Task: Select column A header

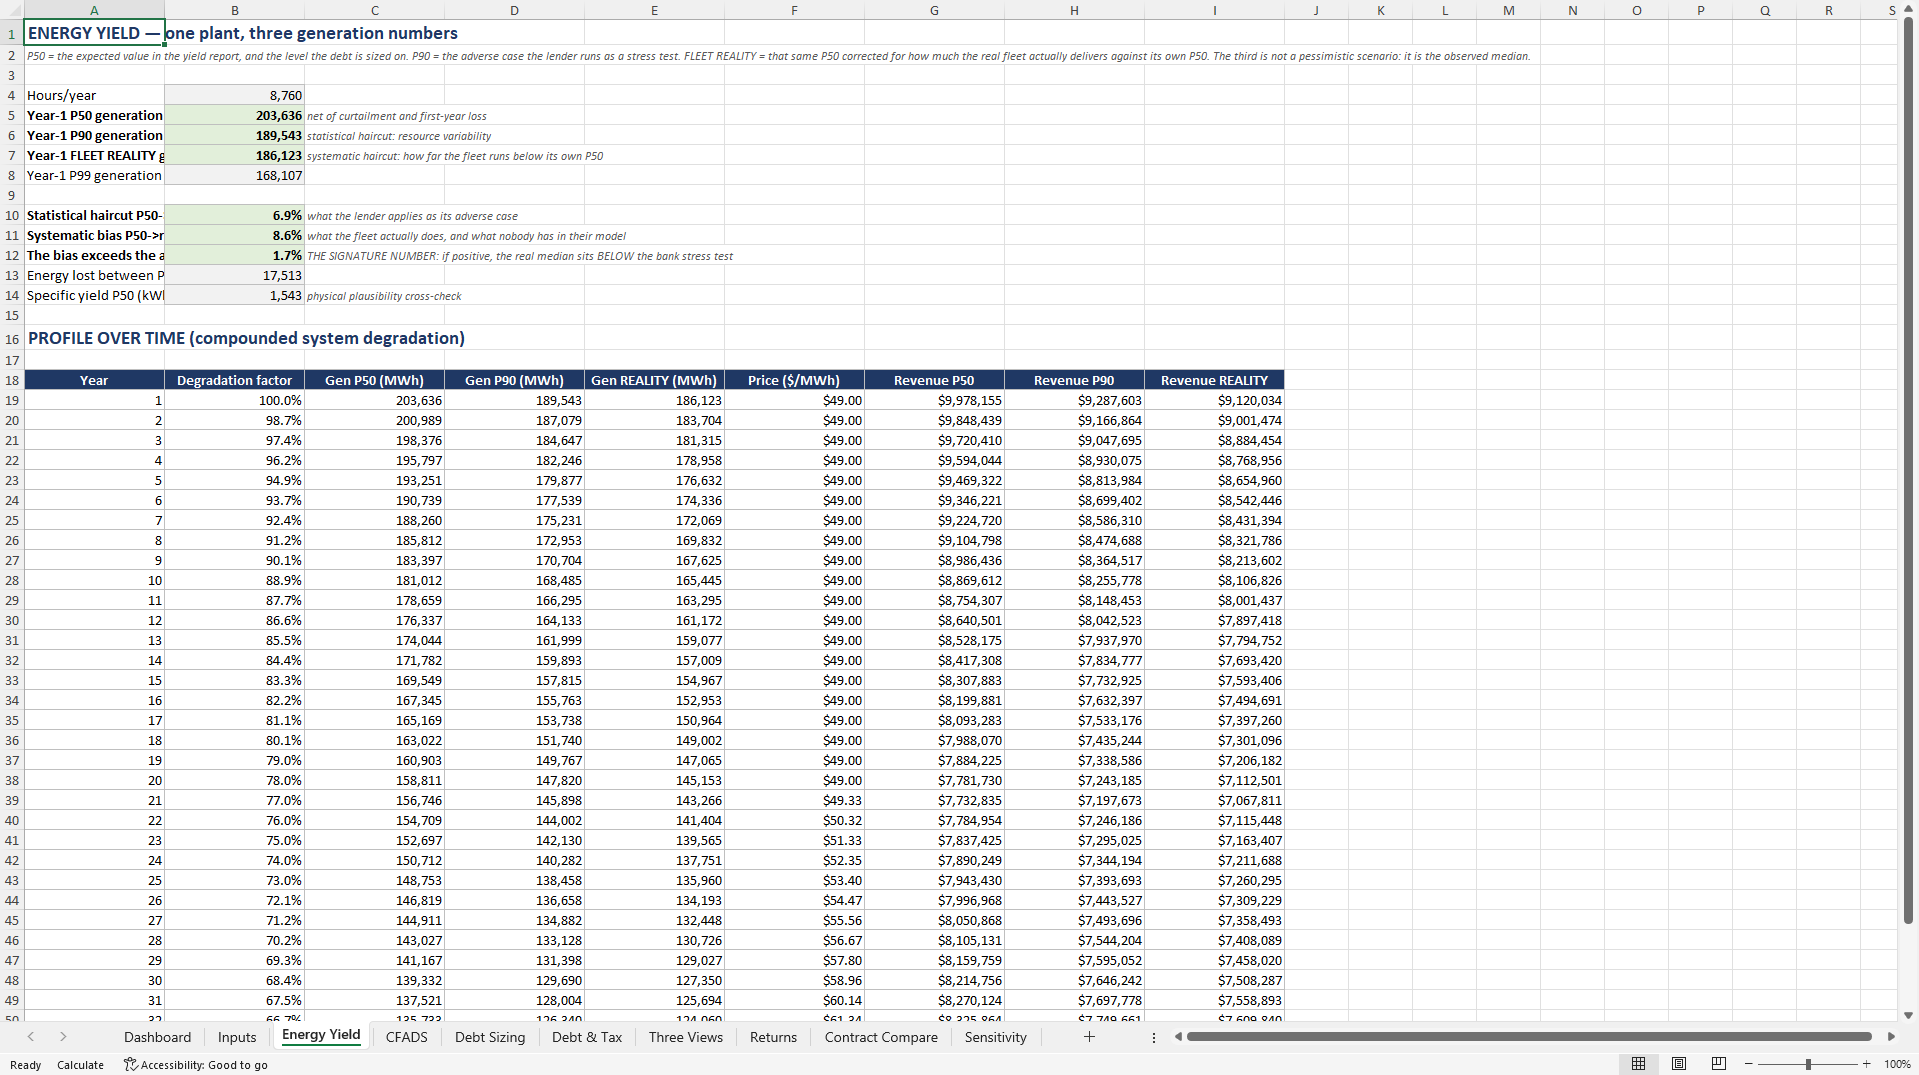Action: point(94,10)
